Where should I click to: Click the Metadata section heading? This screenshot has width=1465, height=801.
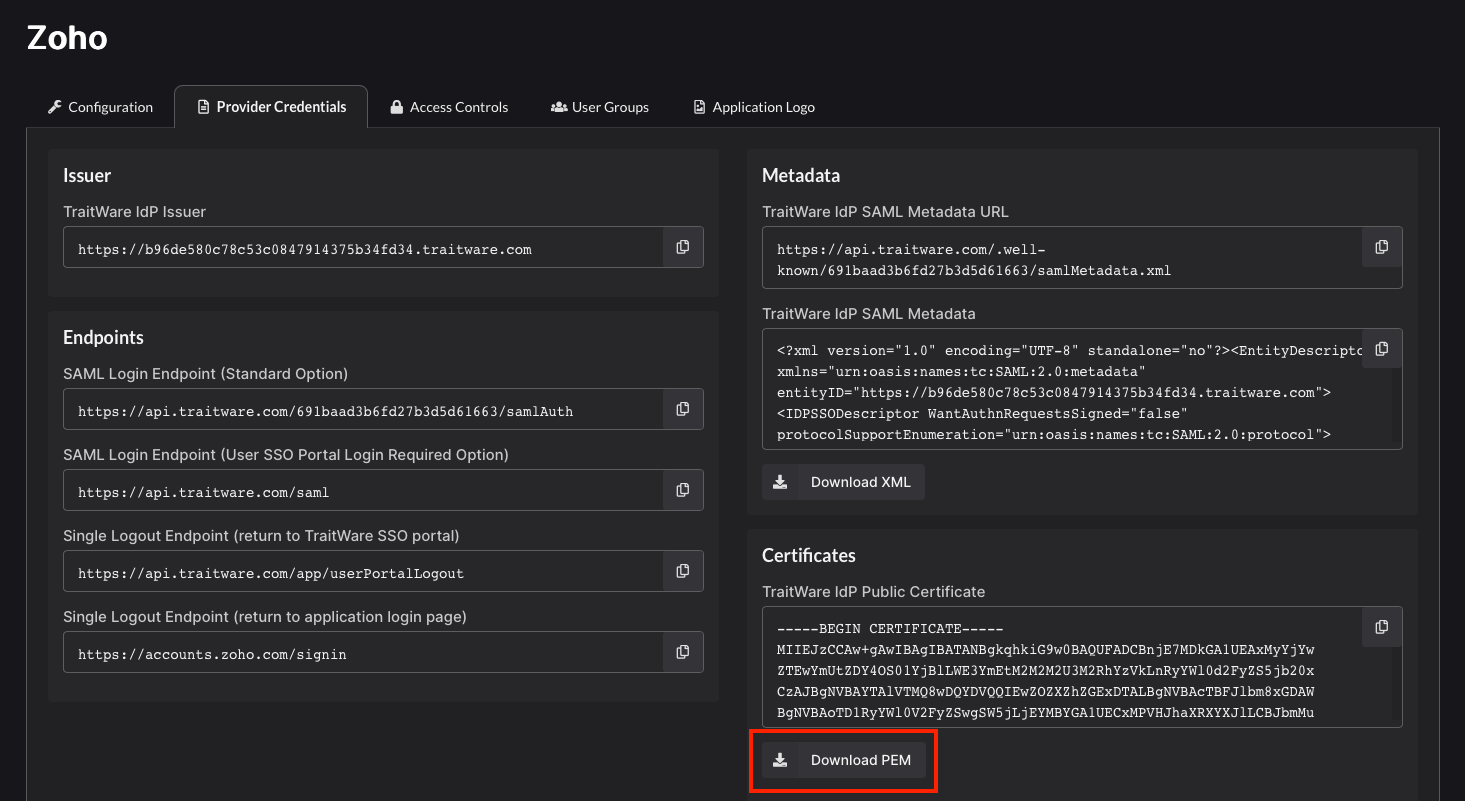801,175
